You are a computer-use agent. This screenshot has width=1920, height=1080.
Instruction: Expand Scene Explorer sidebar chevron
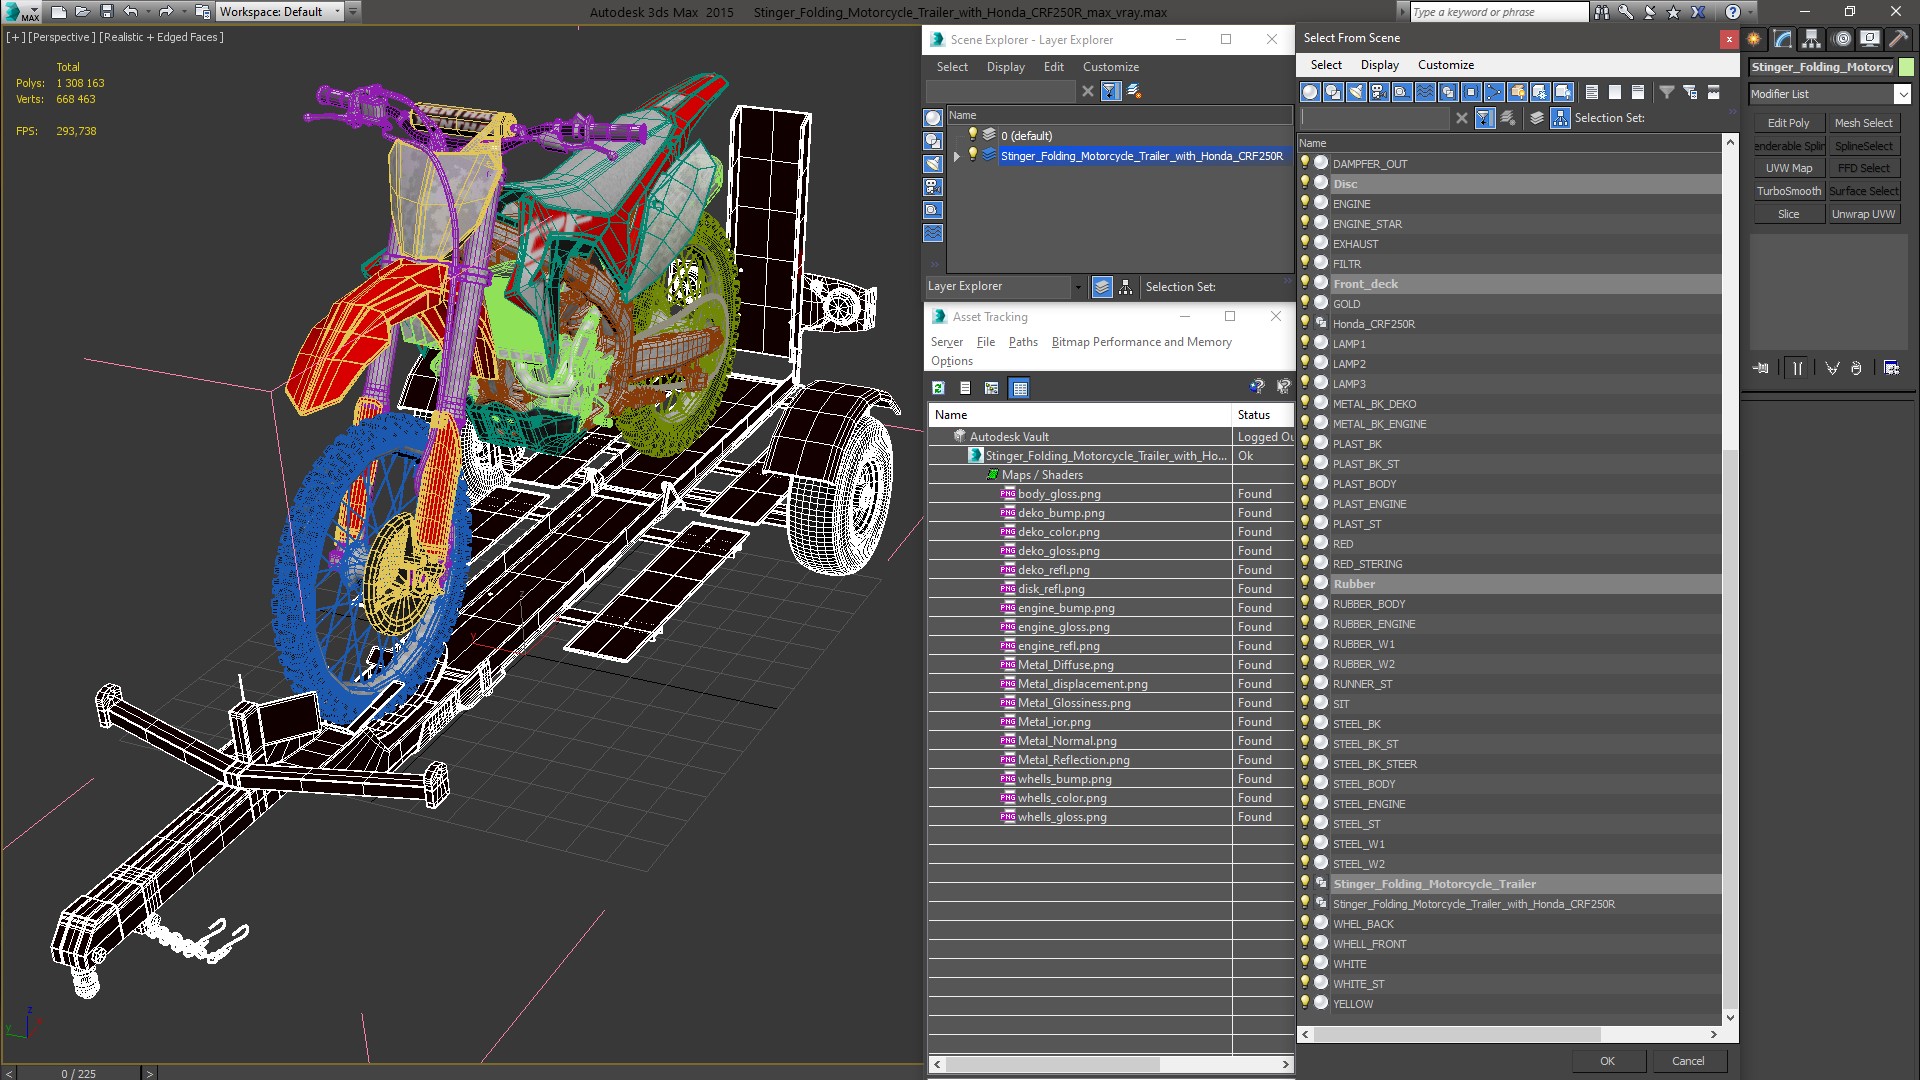[x=933, y=265]
